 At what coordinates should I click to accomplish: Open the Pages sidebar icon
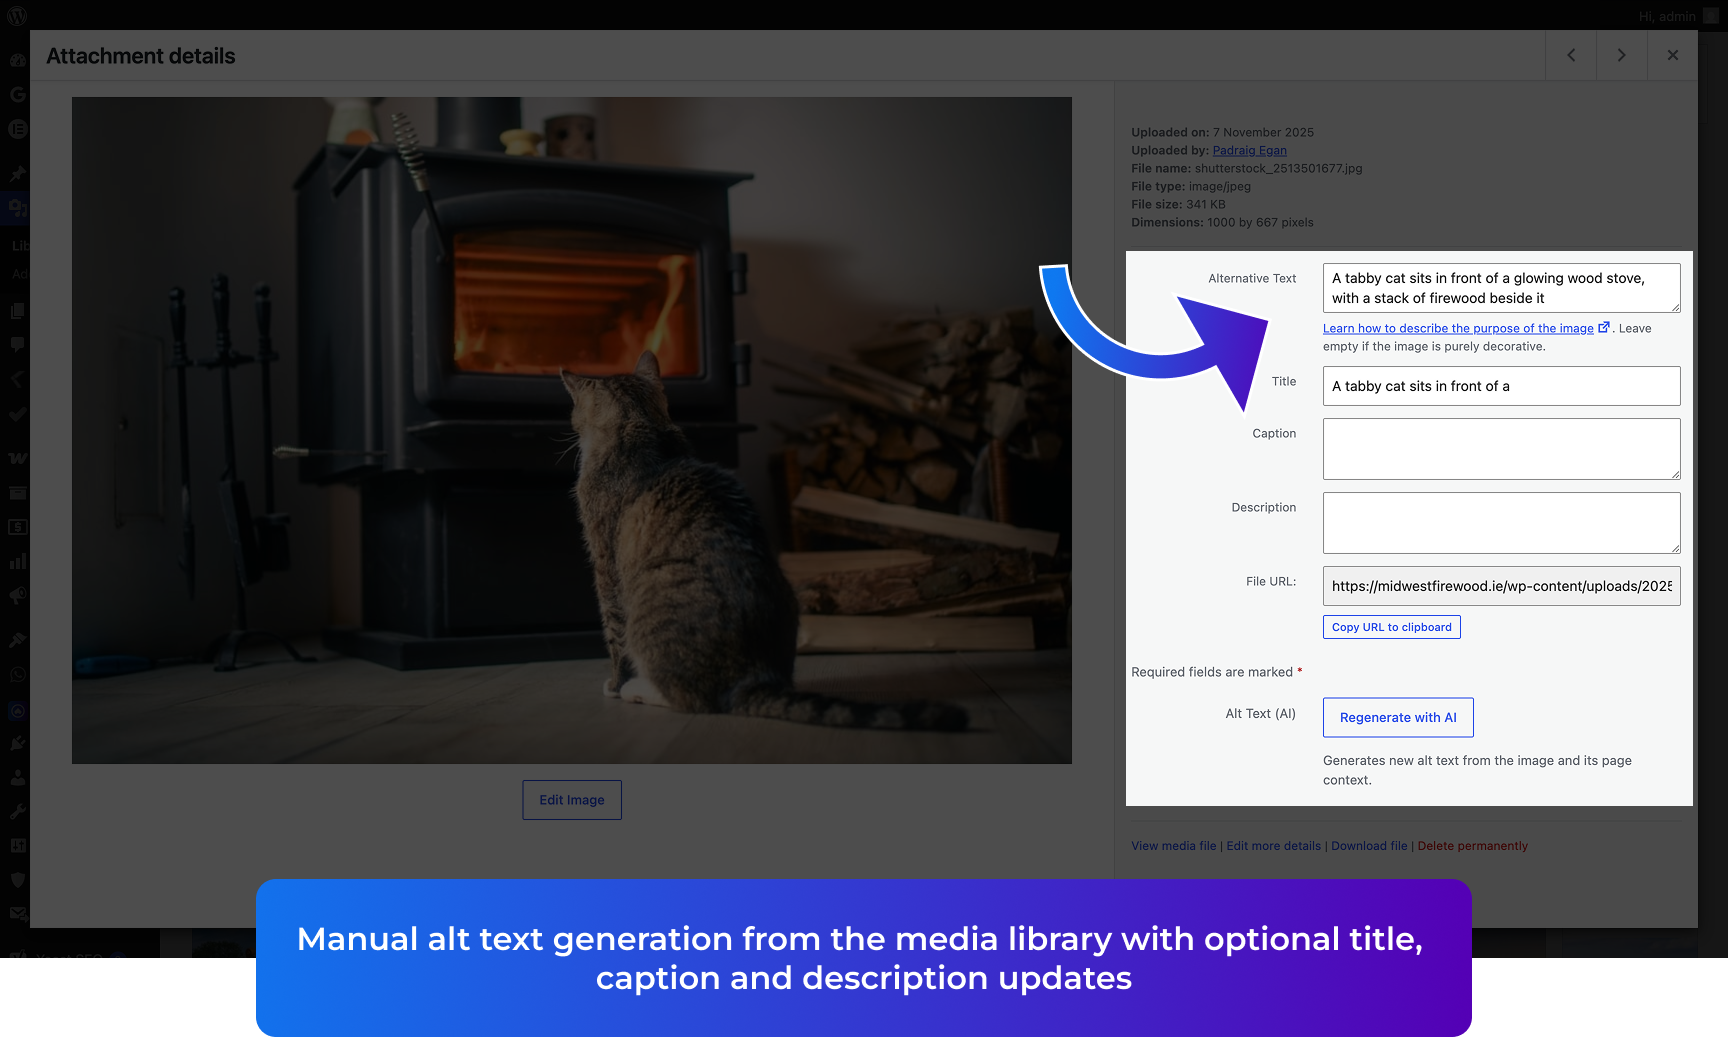tap(17, 311)
